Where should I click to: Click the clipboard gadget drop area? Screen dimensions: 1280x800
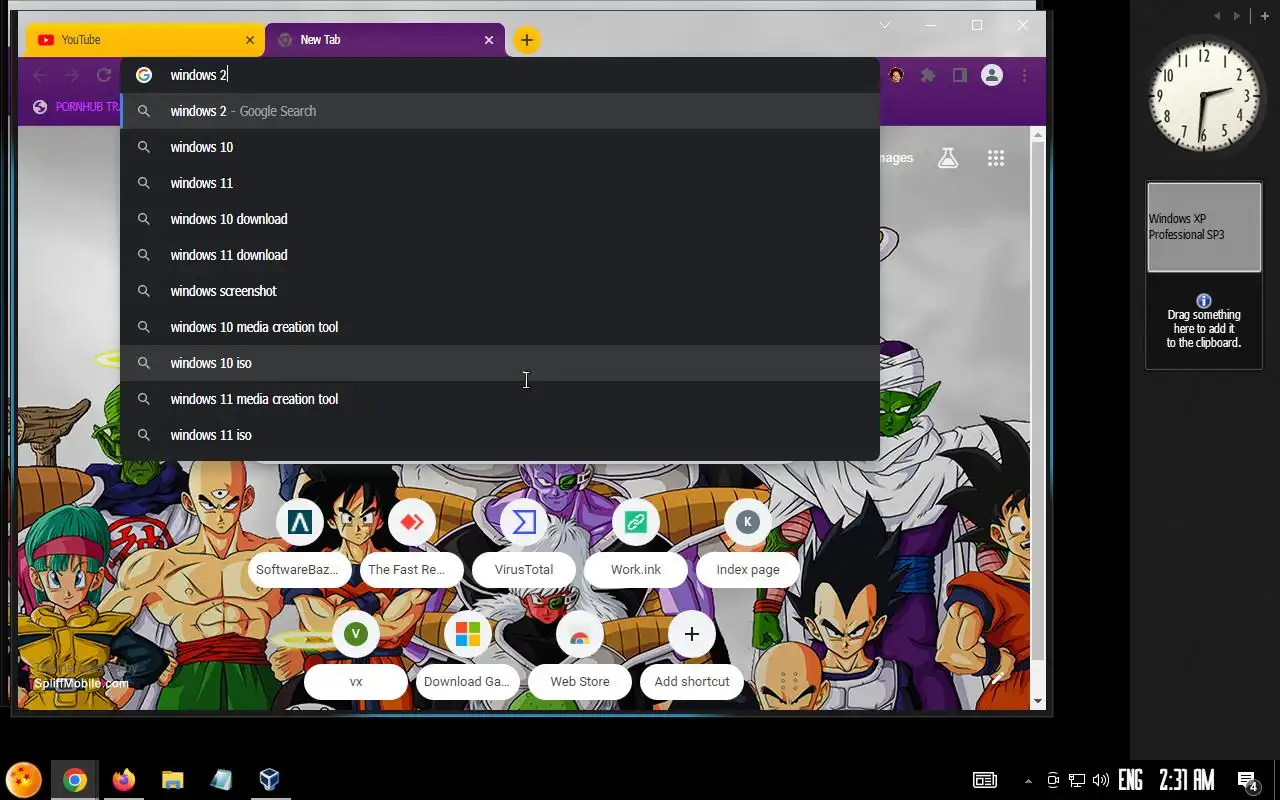click(1204, 322)
